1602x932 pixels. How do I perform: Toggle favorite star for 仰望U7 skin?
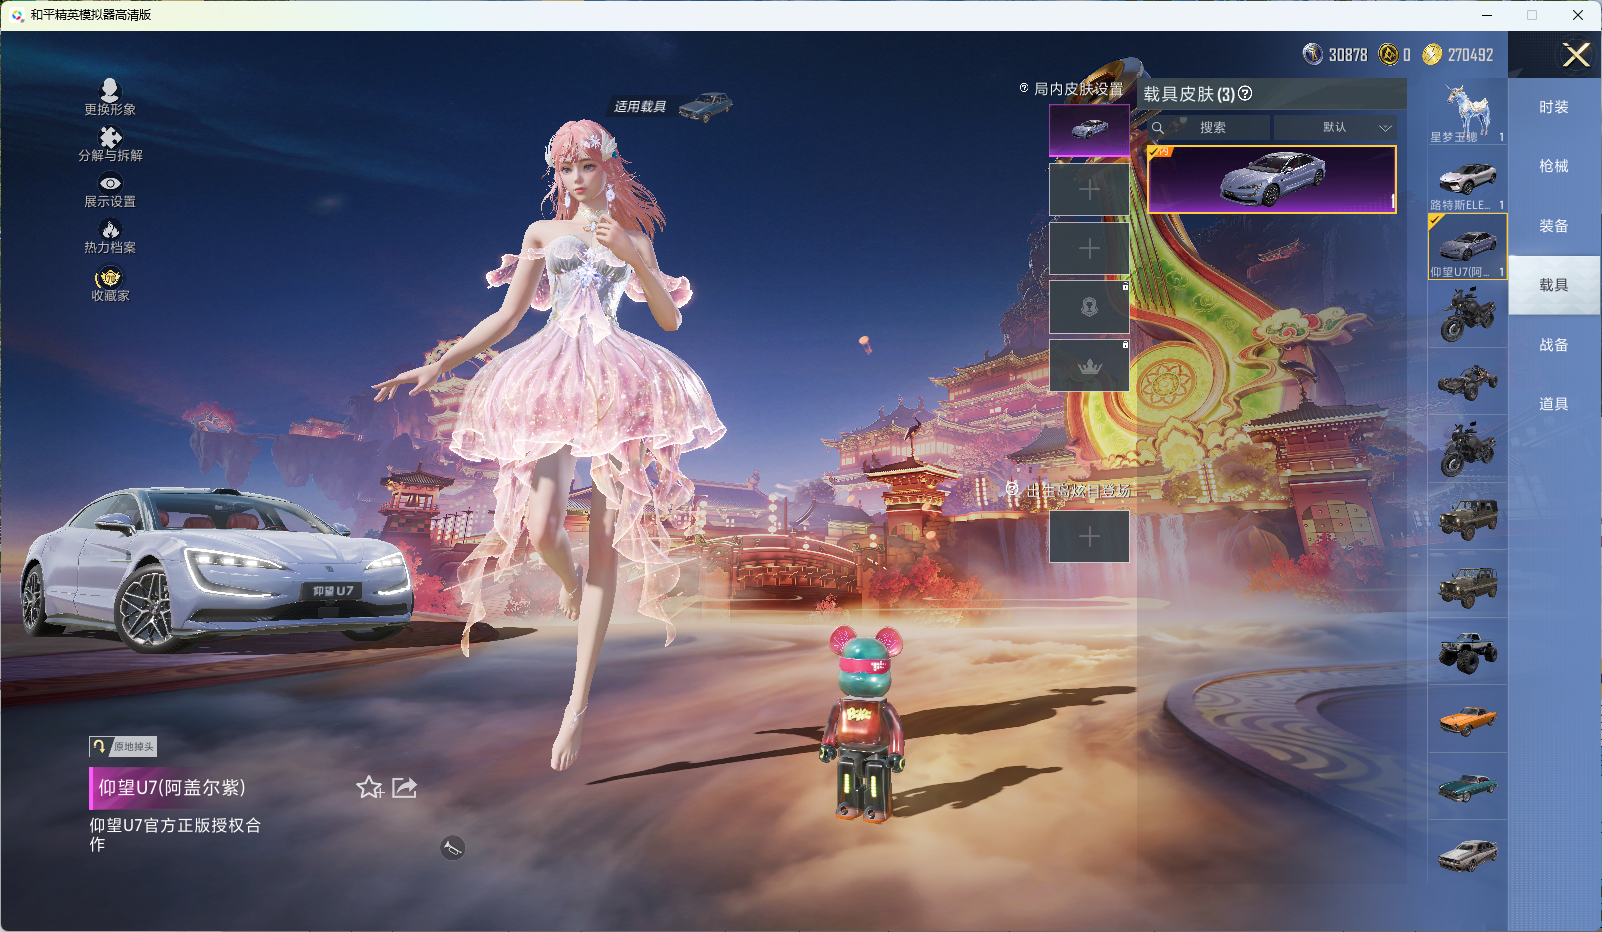(369, 788)
